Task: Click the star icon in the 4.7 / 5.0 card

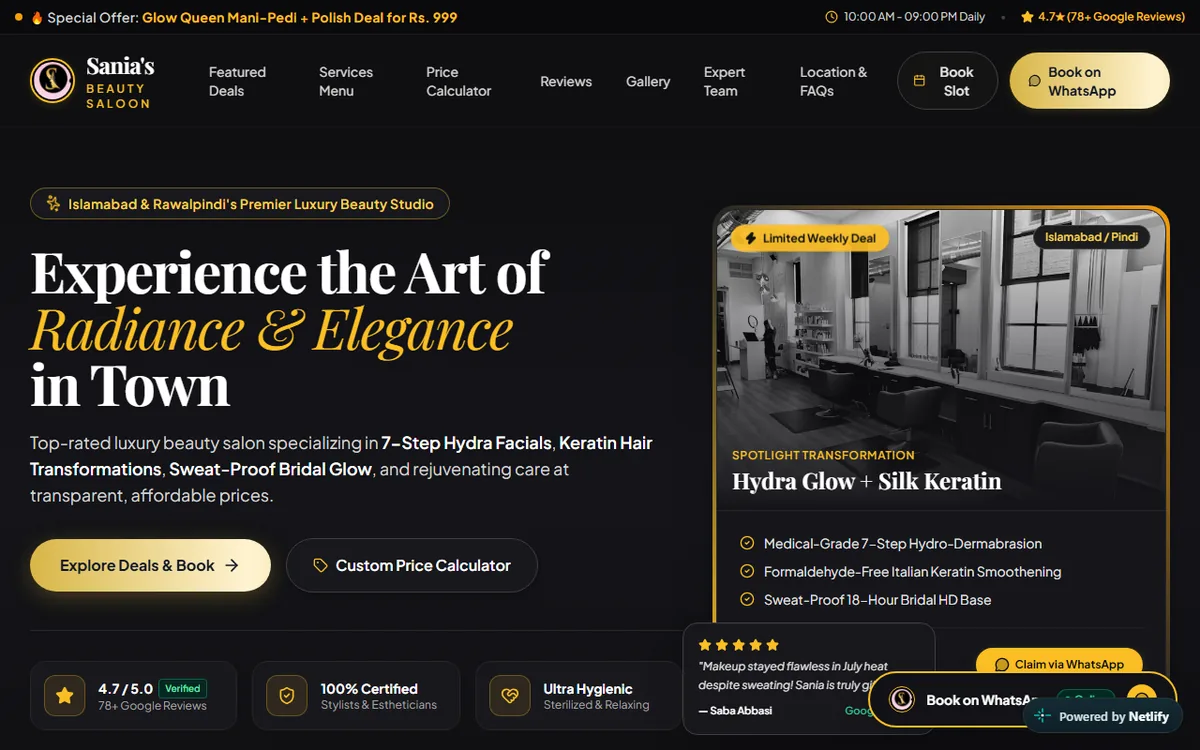Action: tap(65, 696)
